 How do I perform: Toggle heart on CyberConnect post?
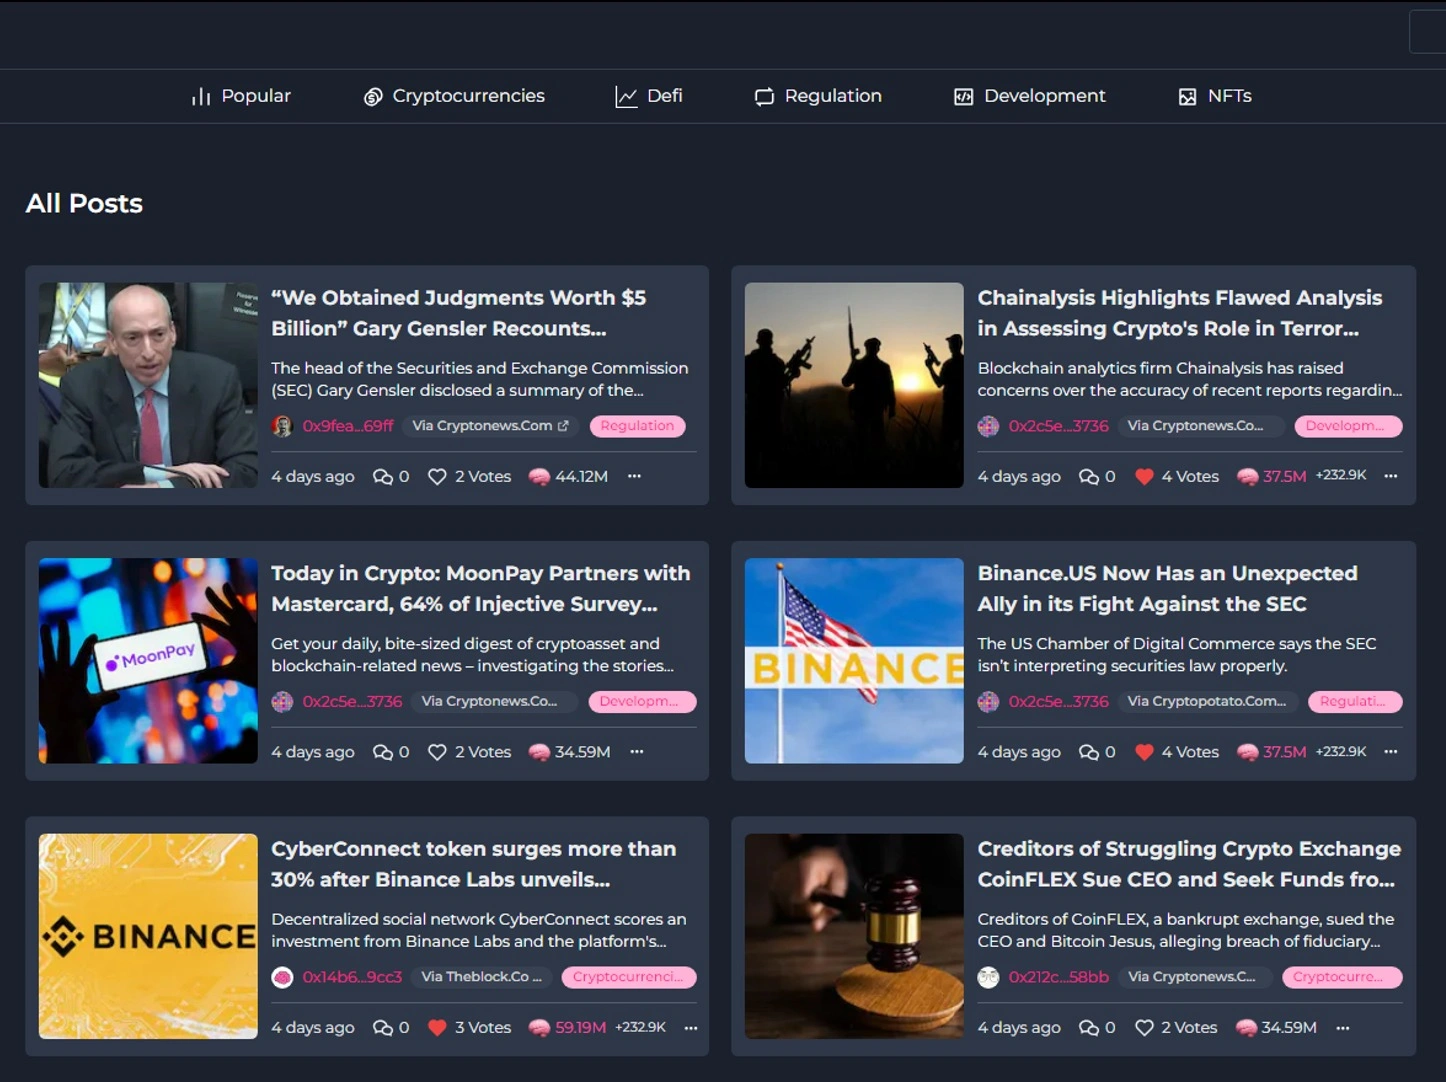coord(437,1028)
